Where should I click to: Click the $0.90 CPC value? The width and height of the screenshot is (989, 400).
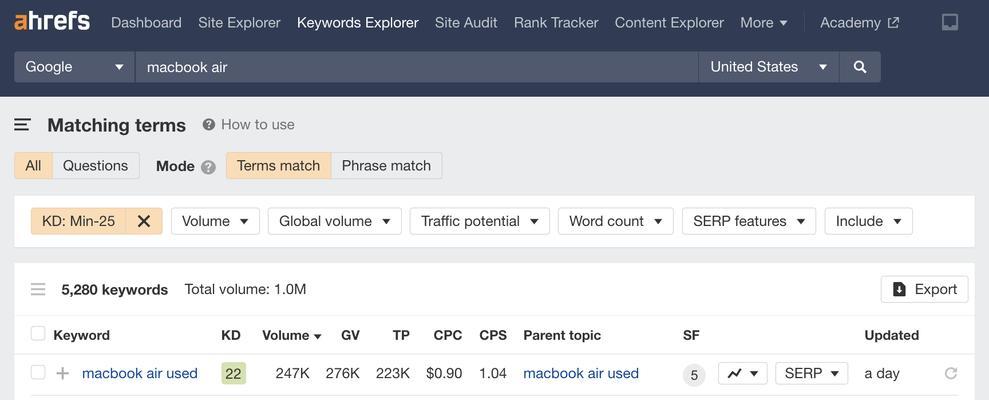pos(444,374)
